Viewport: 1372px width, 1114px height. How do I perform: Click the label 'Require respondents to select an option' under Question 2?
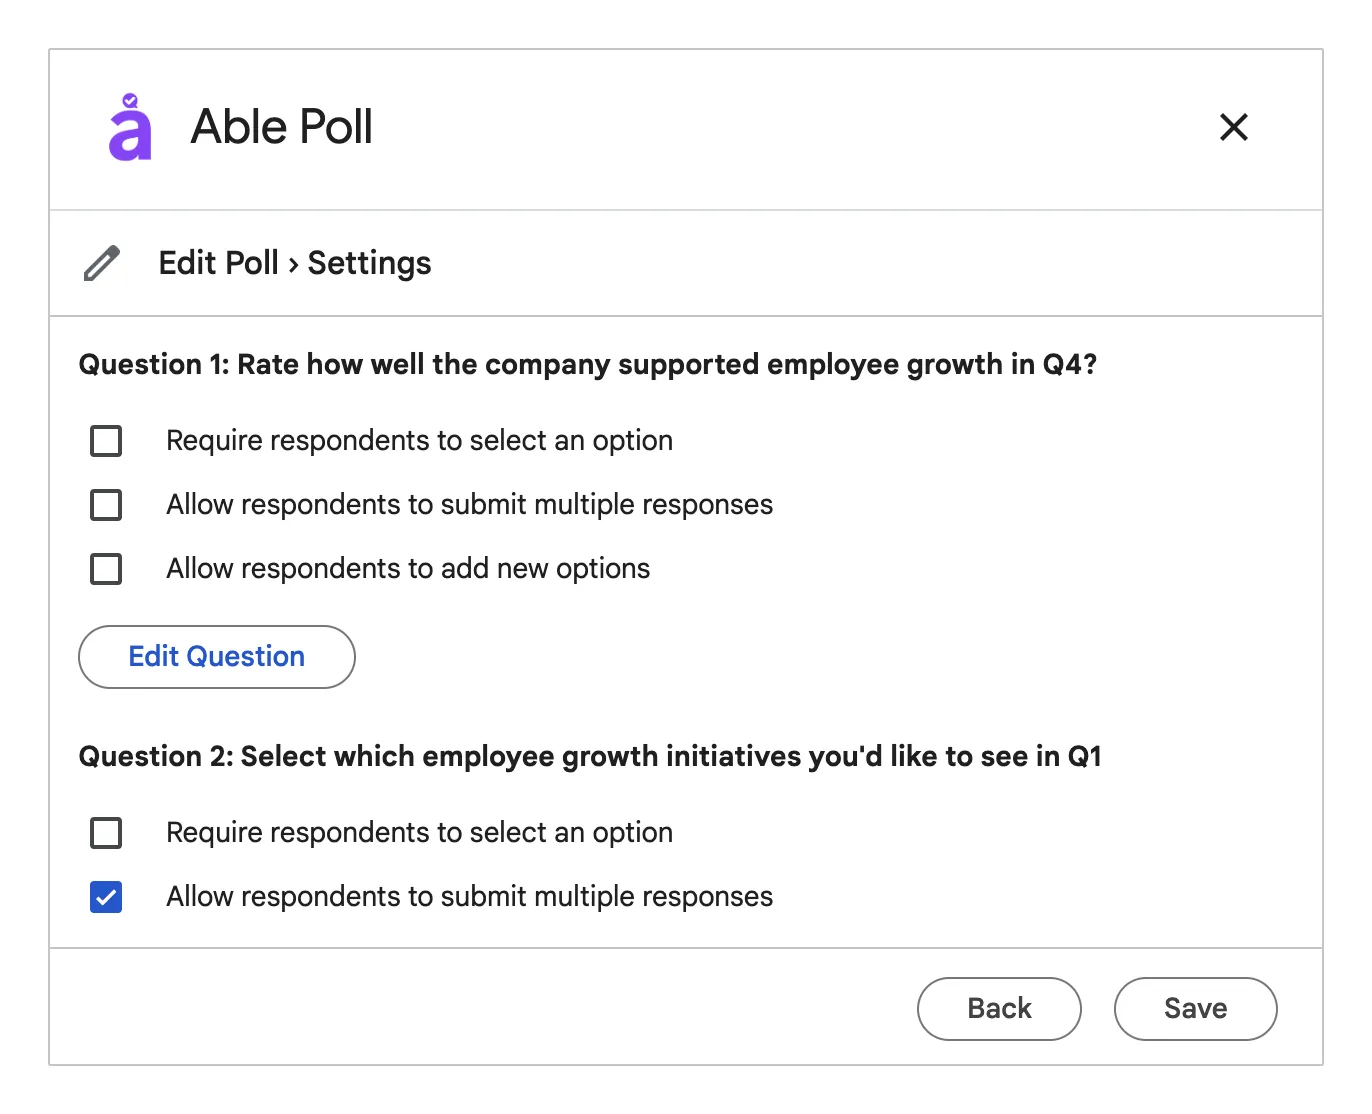click(x=419, y=832)
